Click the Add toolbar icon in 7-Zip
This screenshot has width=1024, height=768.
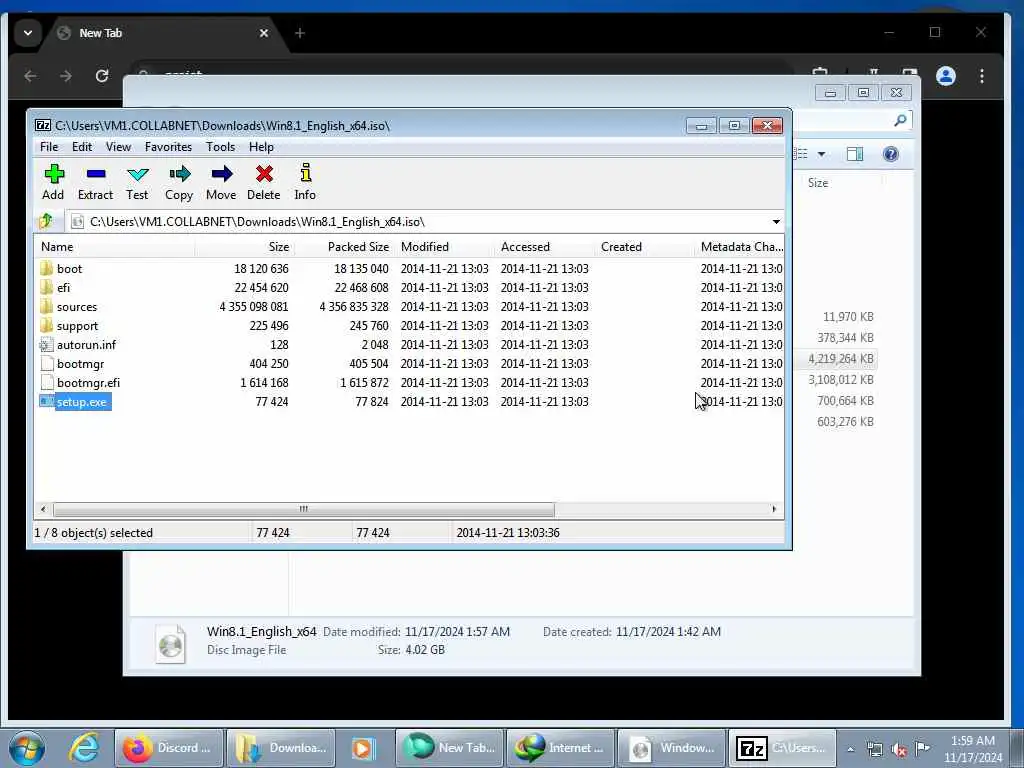[54, 182]
